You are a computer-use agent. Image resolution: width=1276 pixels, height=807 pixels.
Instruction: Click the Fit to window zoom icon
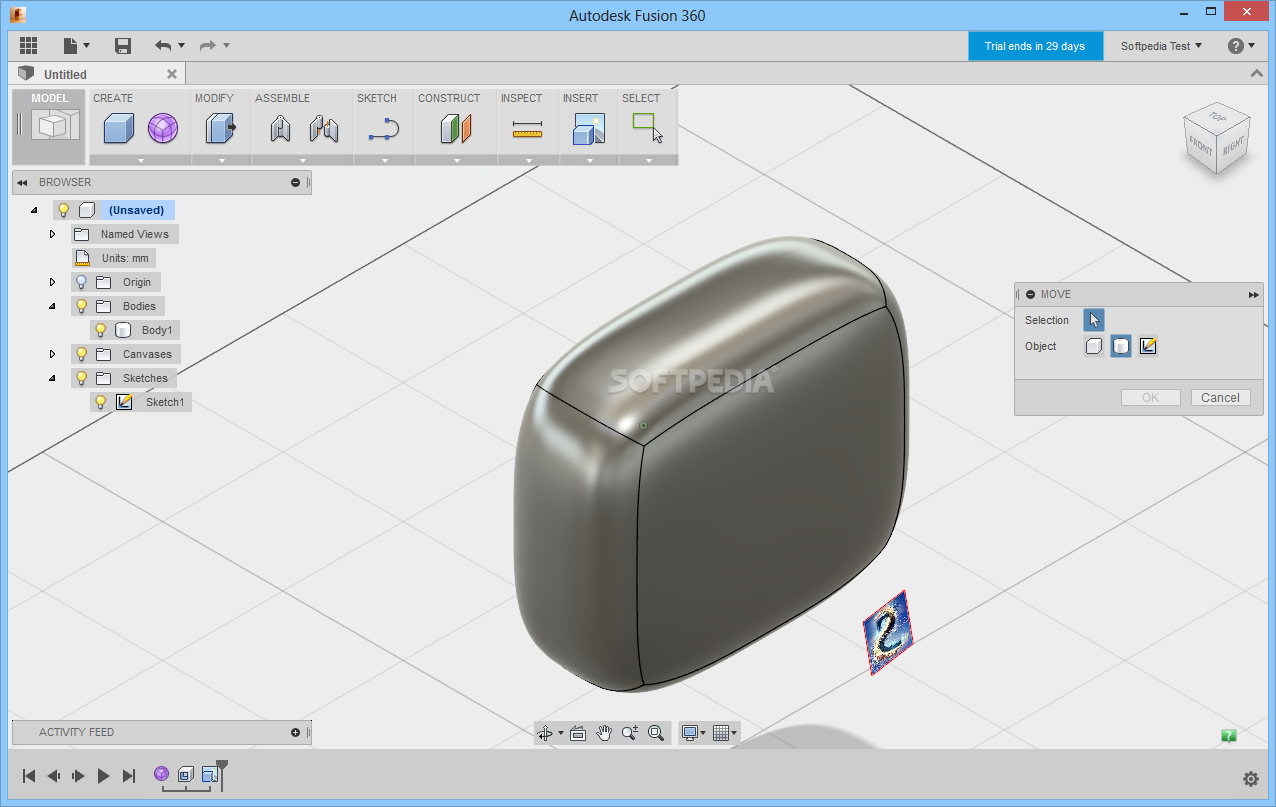656,733
